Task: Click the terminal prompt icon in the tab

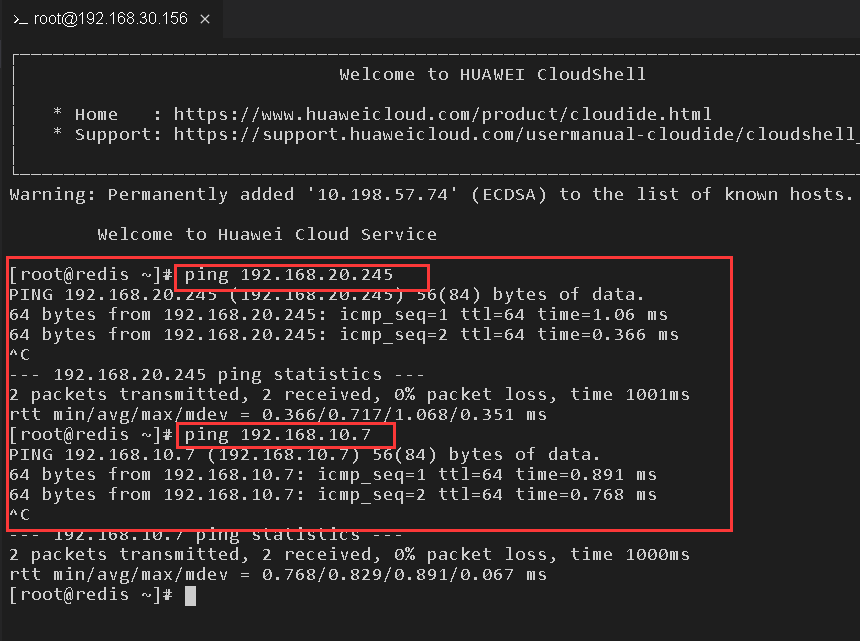Action: click(x=20, y=19)
